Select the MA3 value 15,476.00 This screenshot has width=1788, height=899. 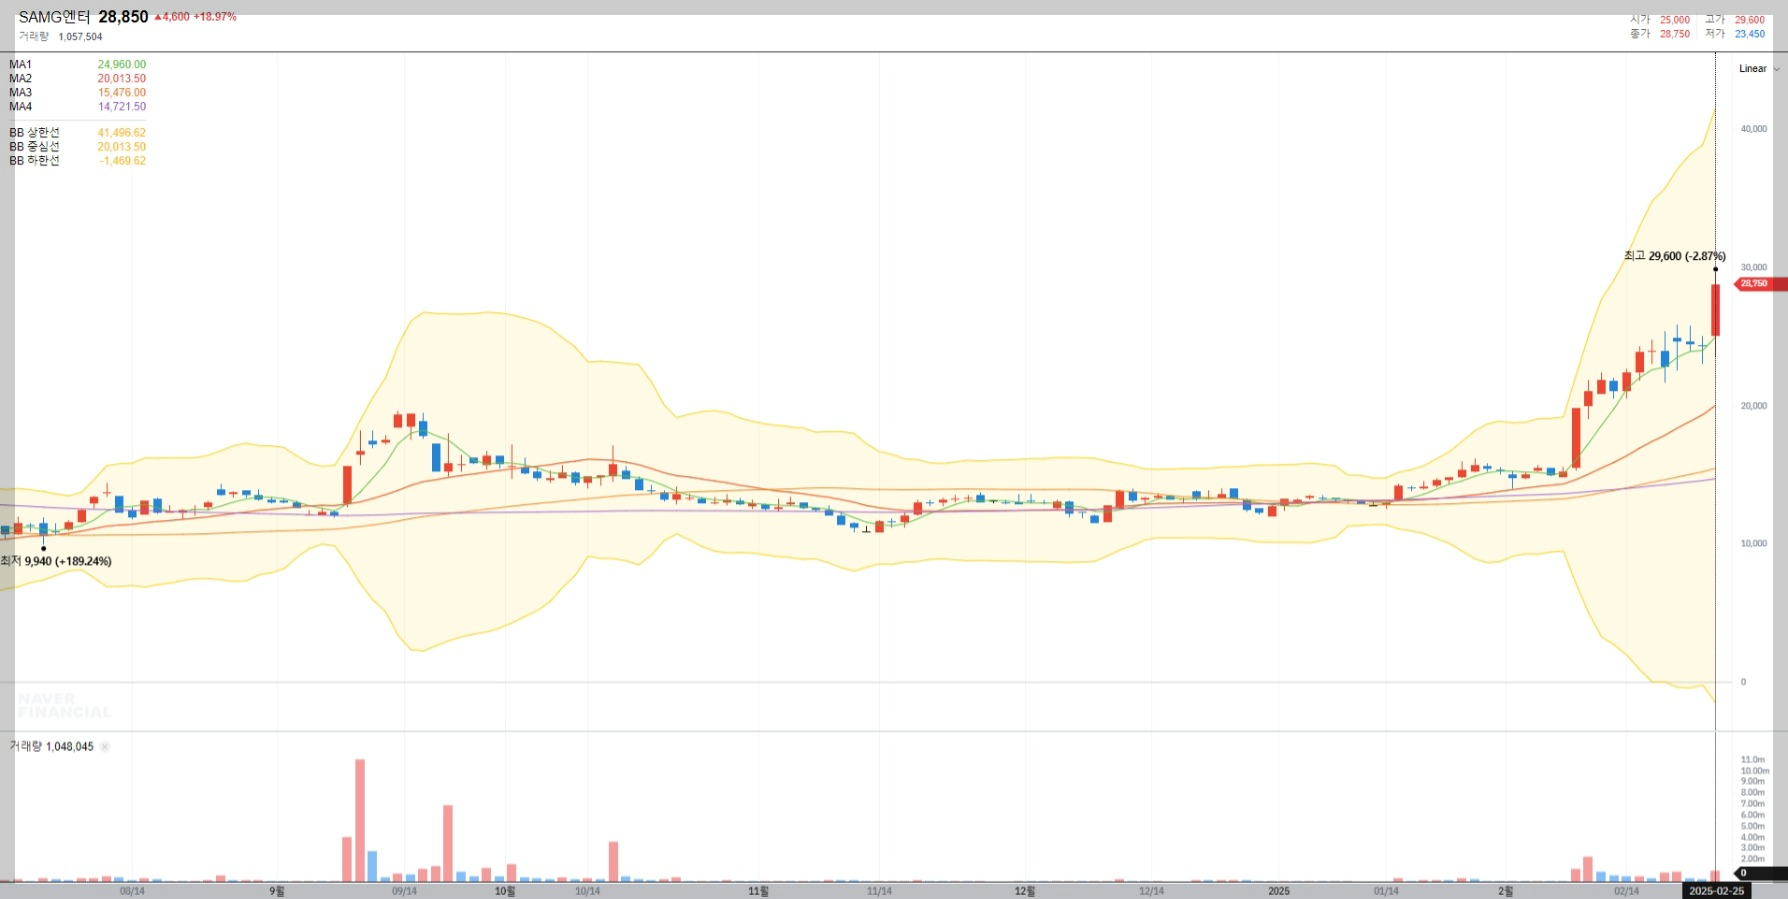click(x=122, y=93)
